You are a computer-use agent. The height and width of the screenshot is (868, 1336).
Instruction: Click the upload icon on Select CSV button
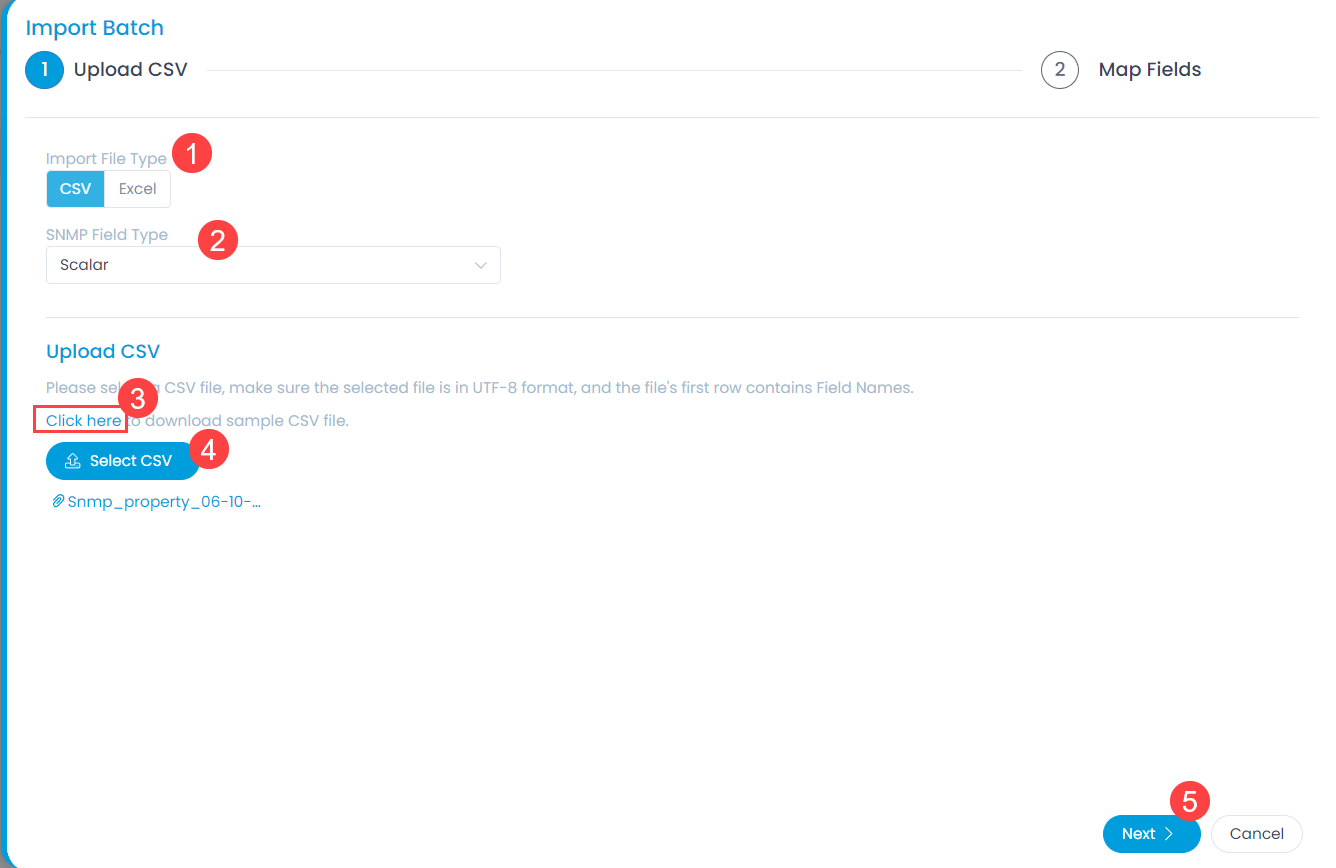click(72, 460)
